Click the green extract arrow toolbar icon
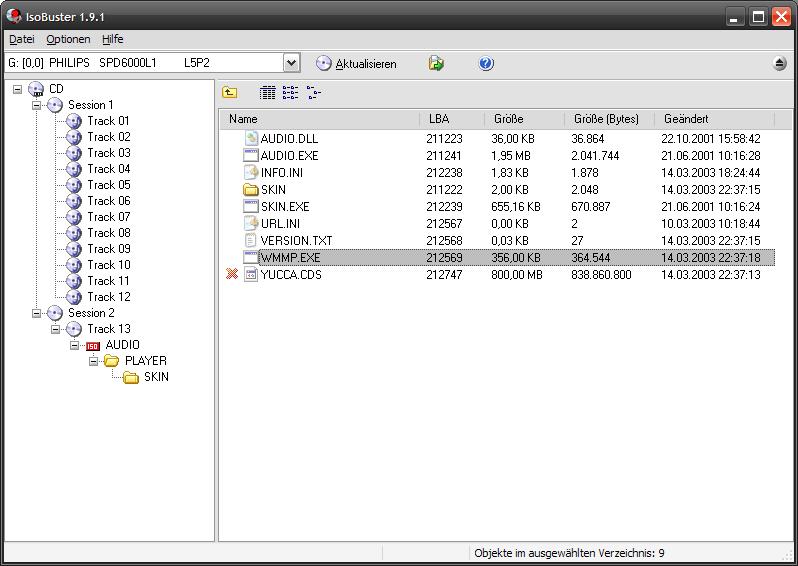The image size is (798, 566). click(436, 64)
